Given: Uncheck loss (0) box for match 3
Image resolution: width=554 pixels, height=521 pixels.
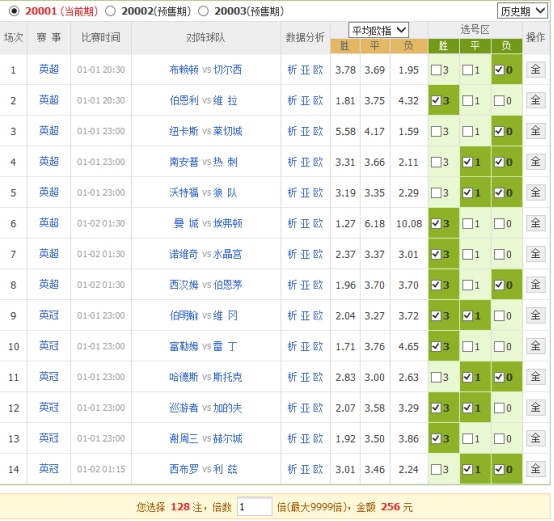Looking at the screenshot, I should [499, 131].
